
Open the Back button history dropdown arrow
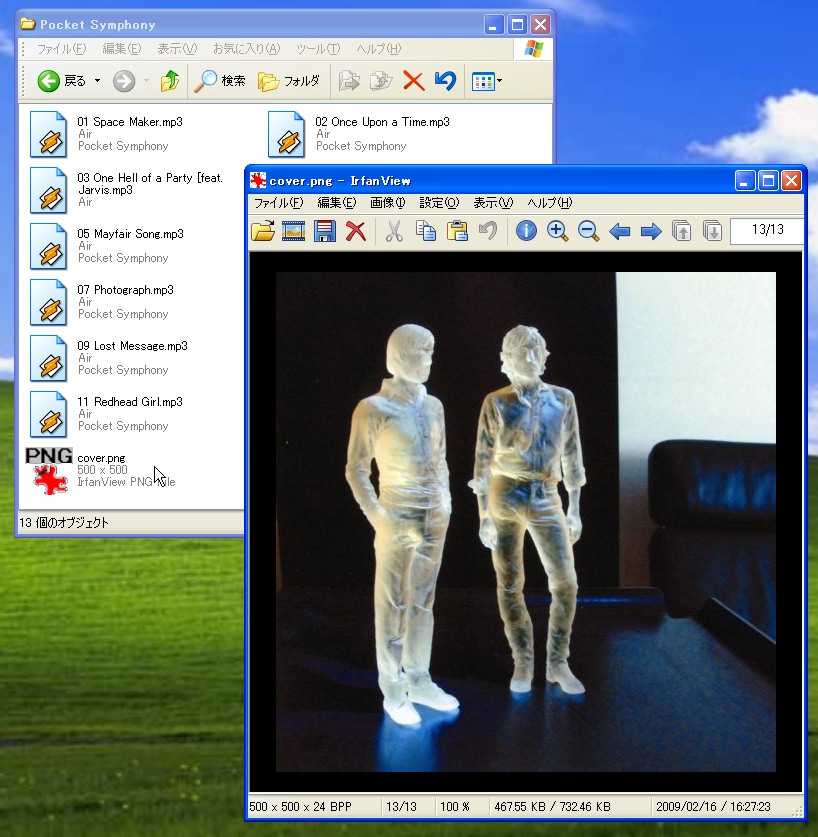click(97, 81)
